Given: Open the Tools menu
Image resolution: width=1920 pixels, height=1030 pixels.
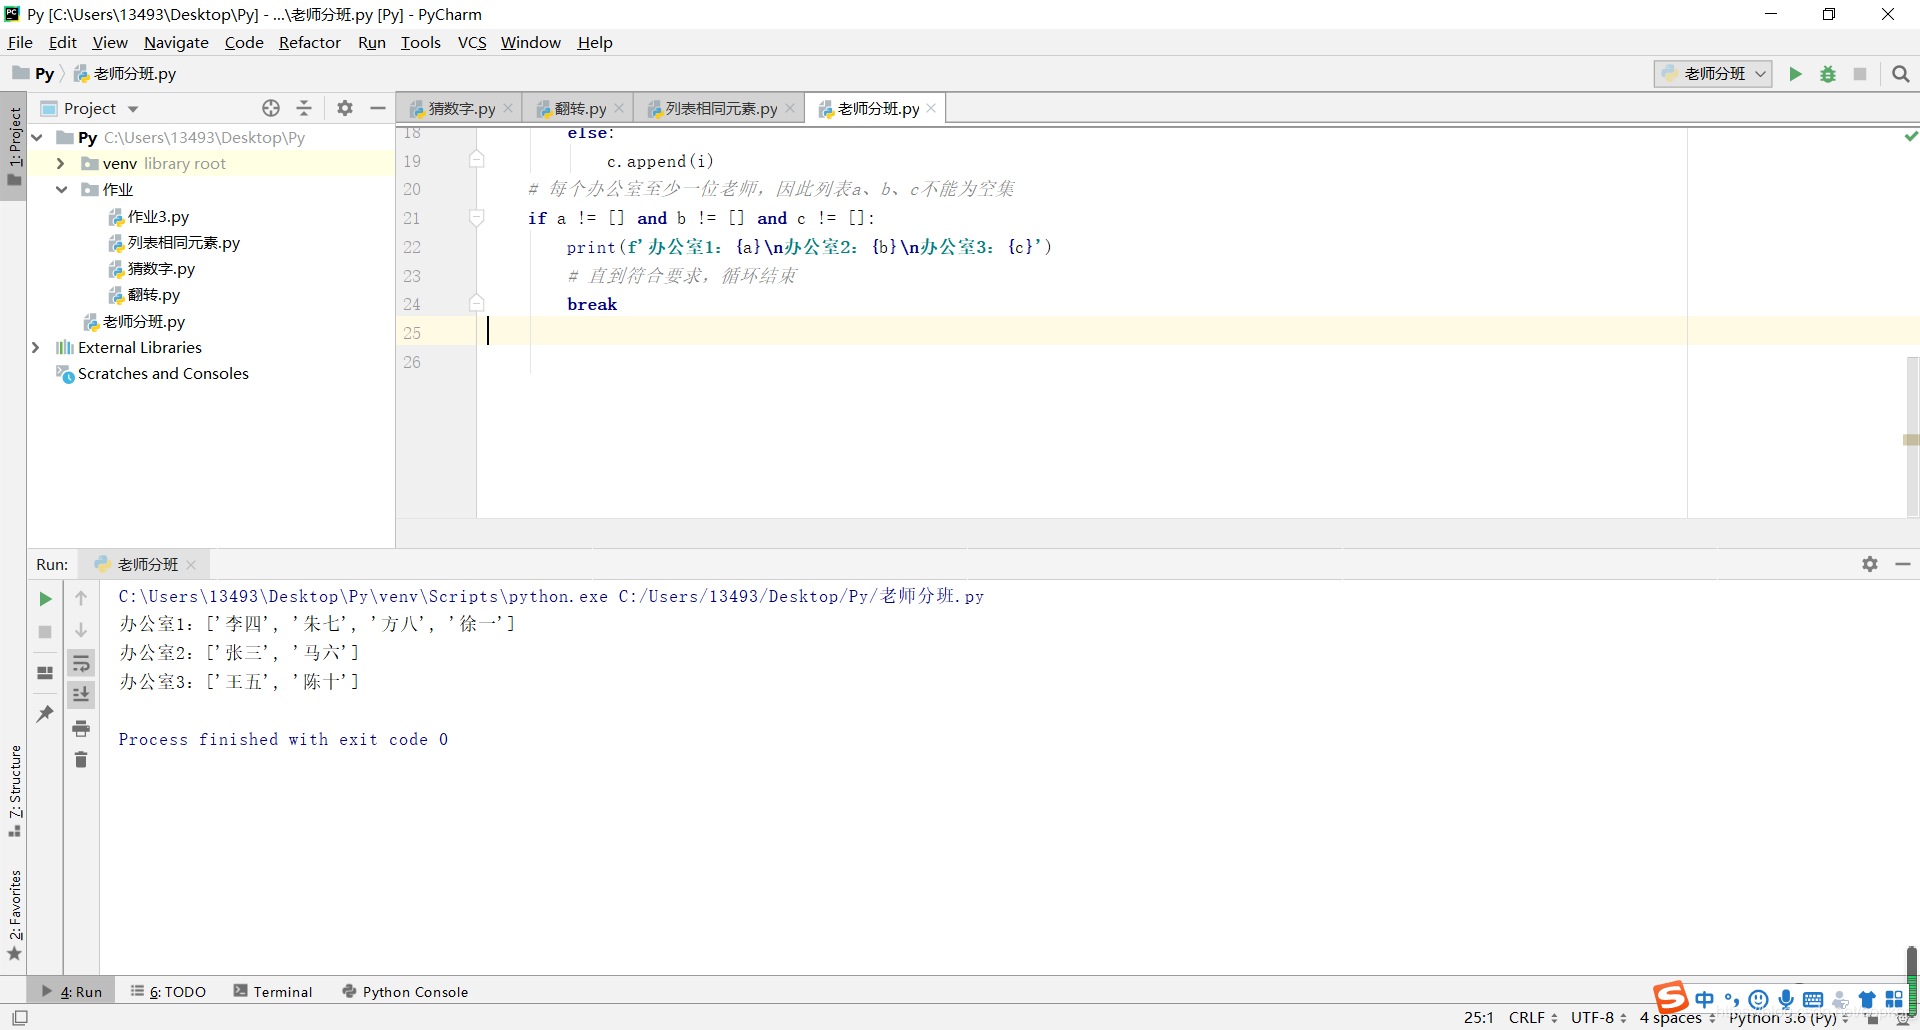Looking at the screenshot, I should [x=421, y=42].
